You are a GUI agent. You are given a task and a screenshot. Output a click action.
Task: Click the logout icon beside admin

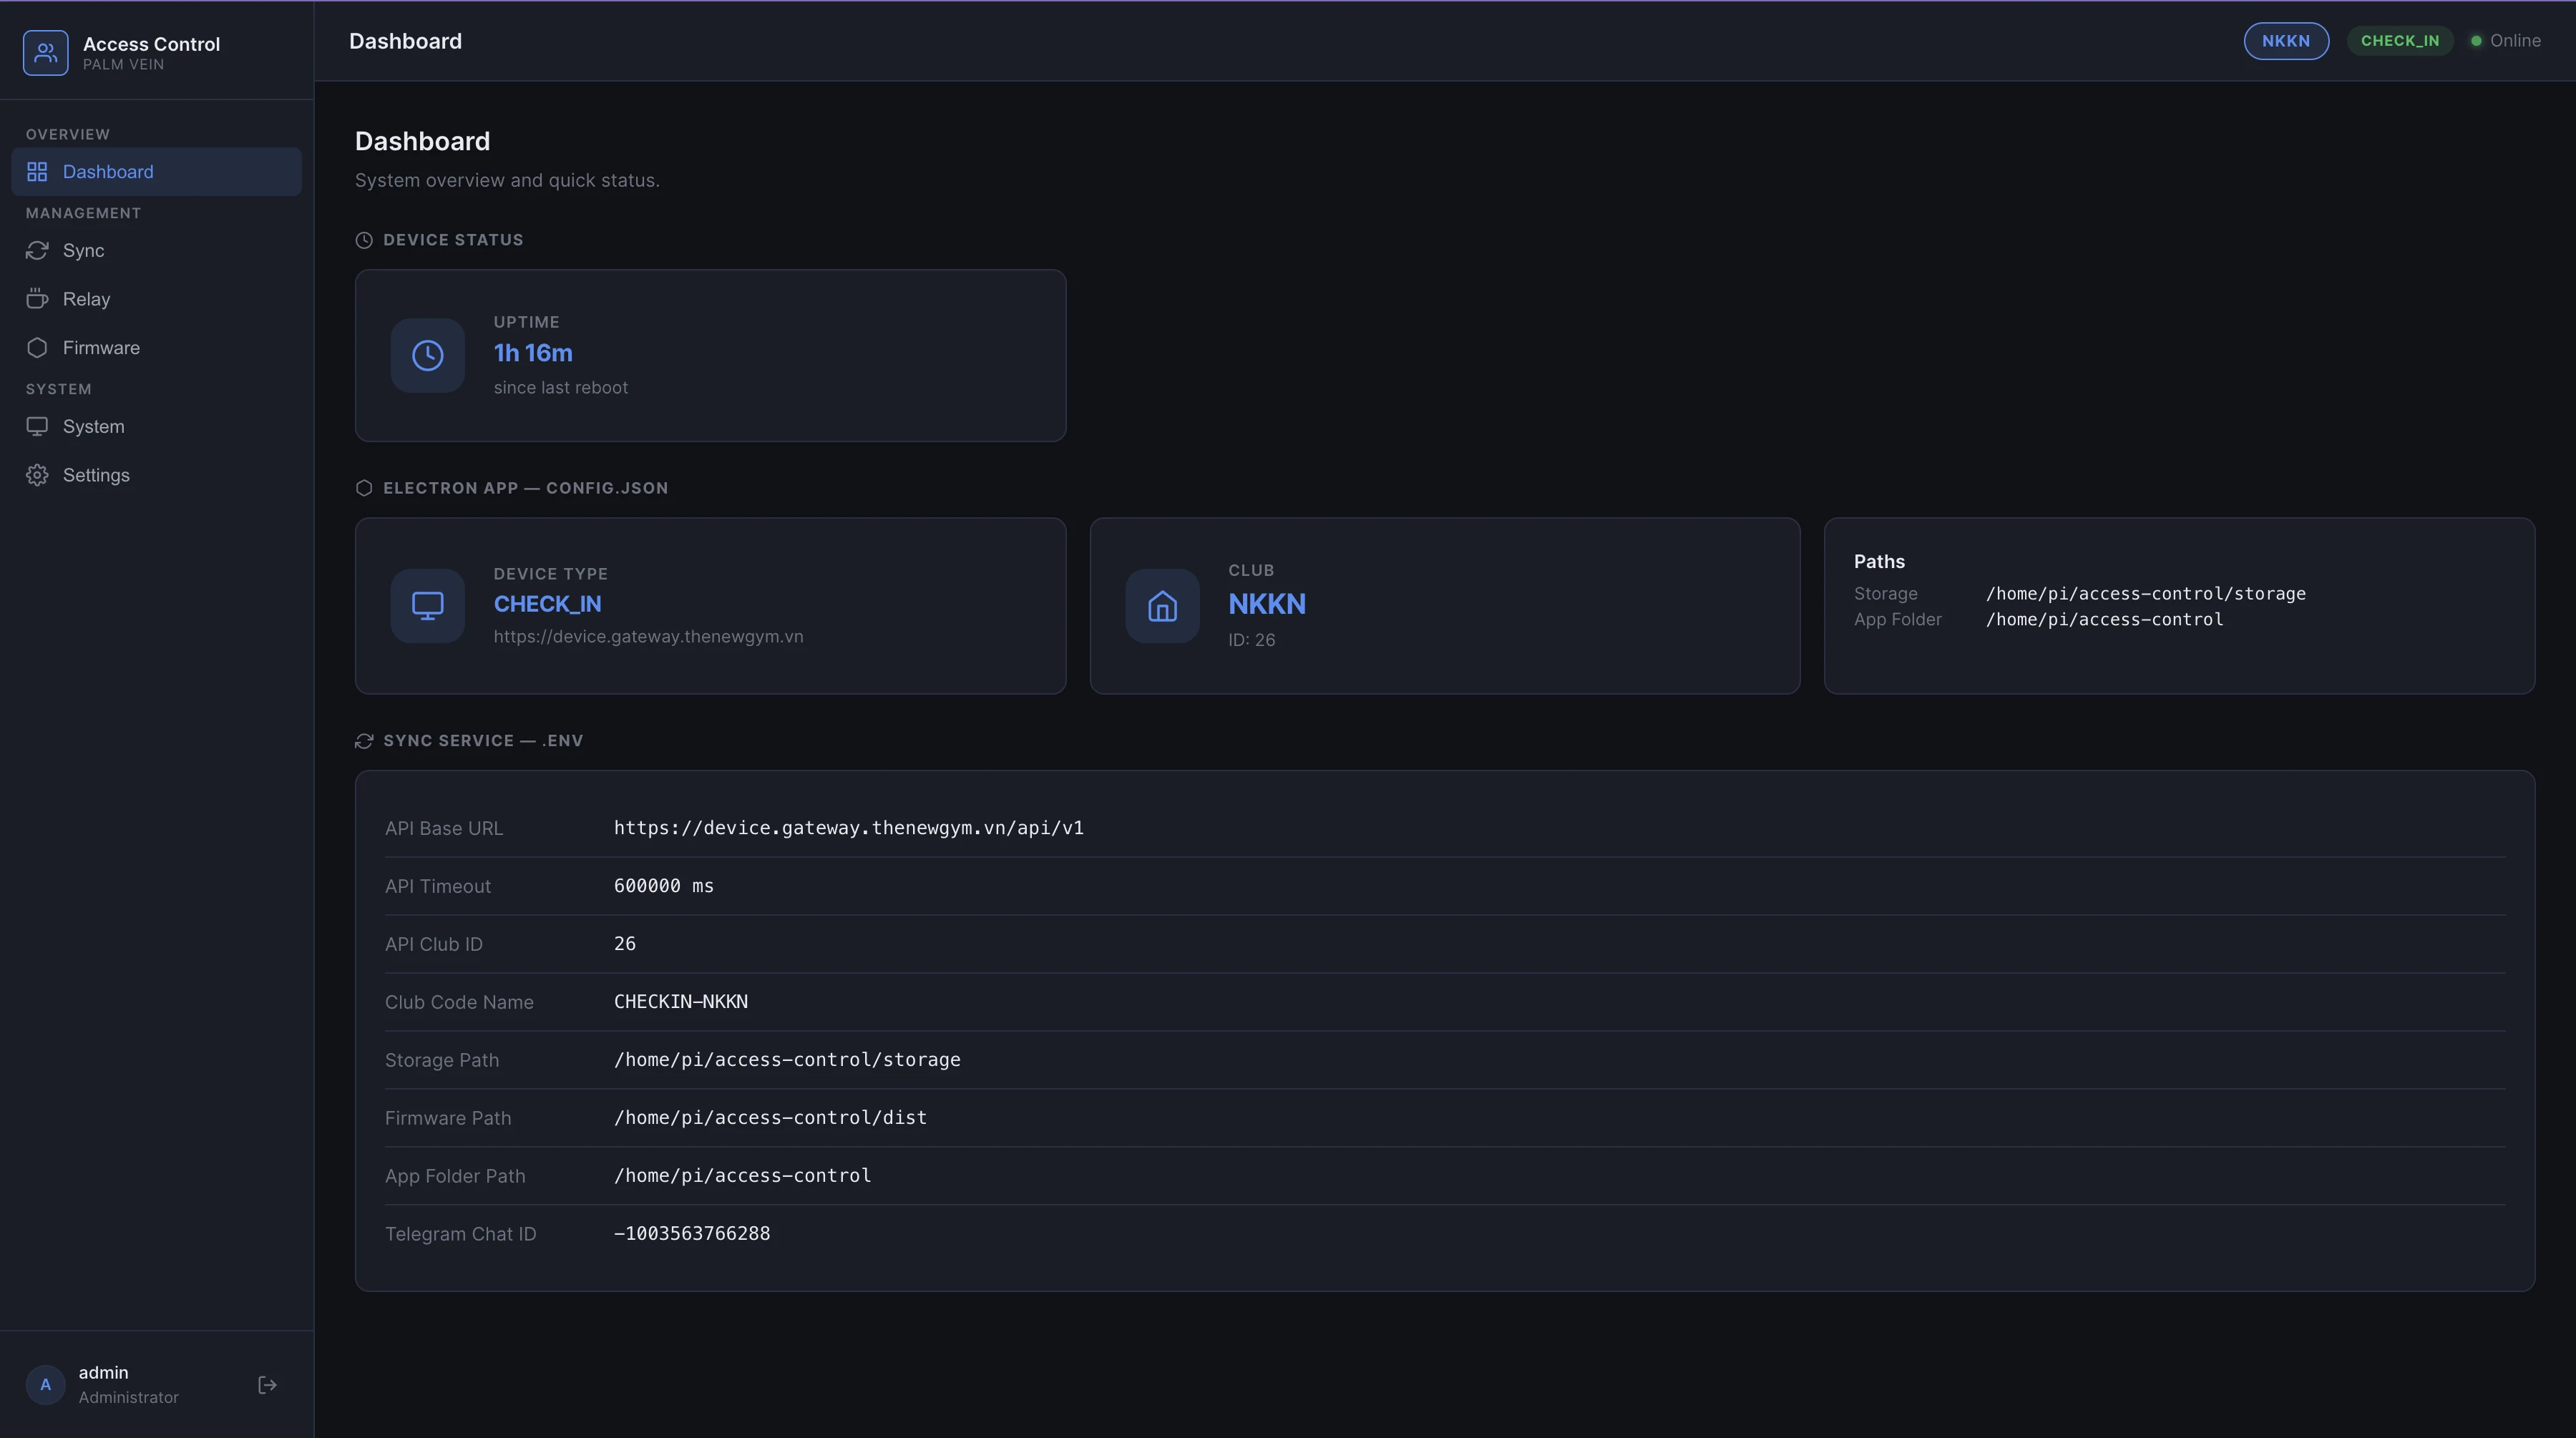[x=267, y=1385]
